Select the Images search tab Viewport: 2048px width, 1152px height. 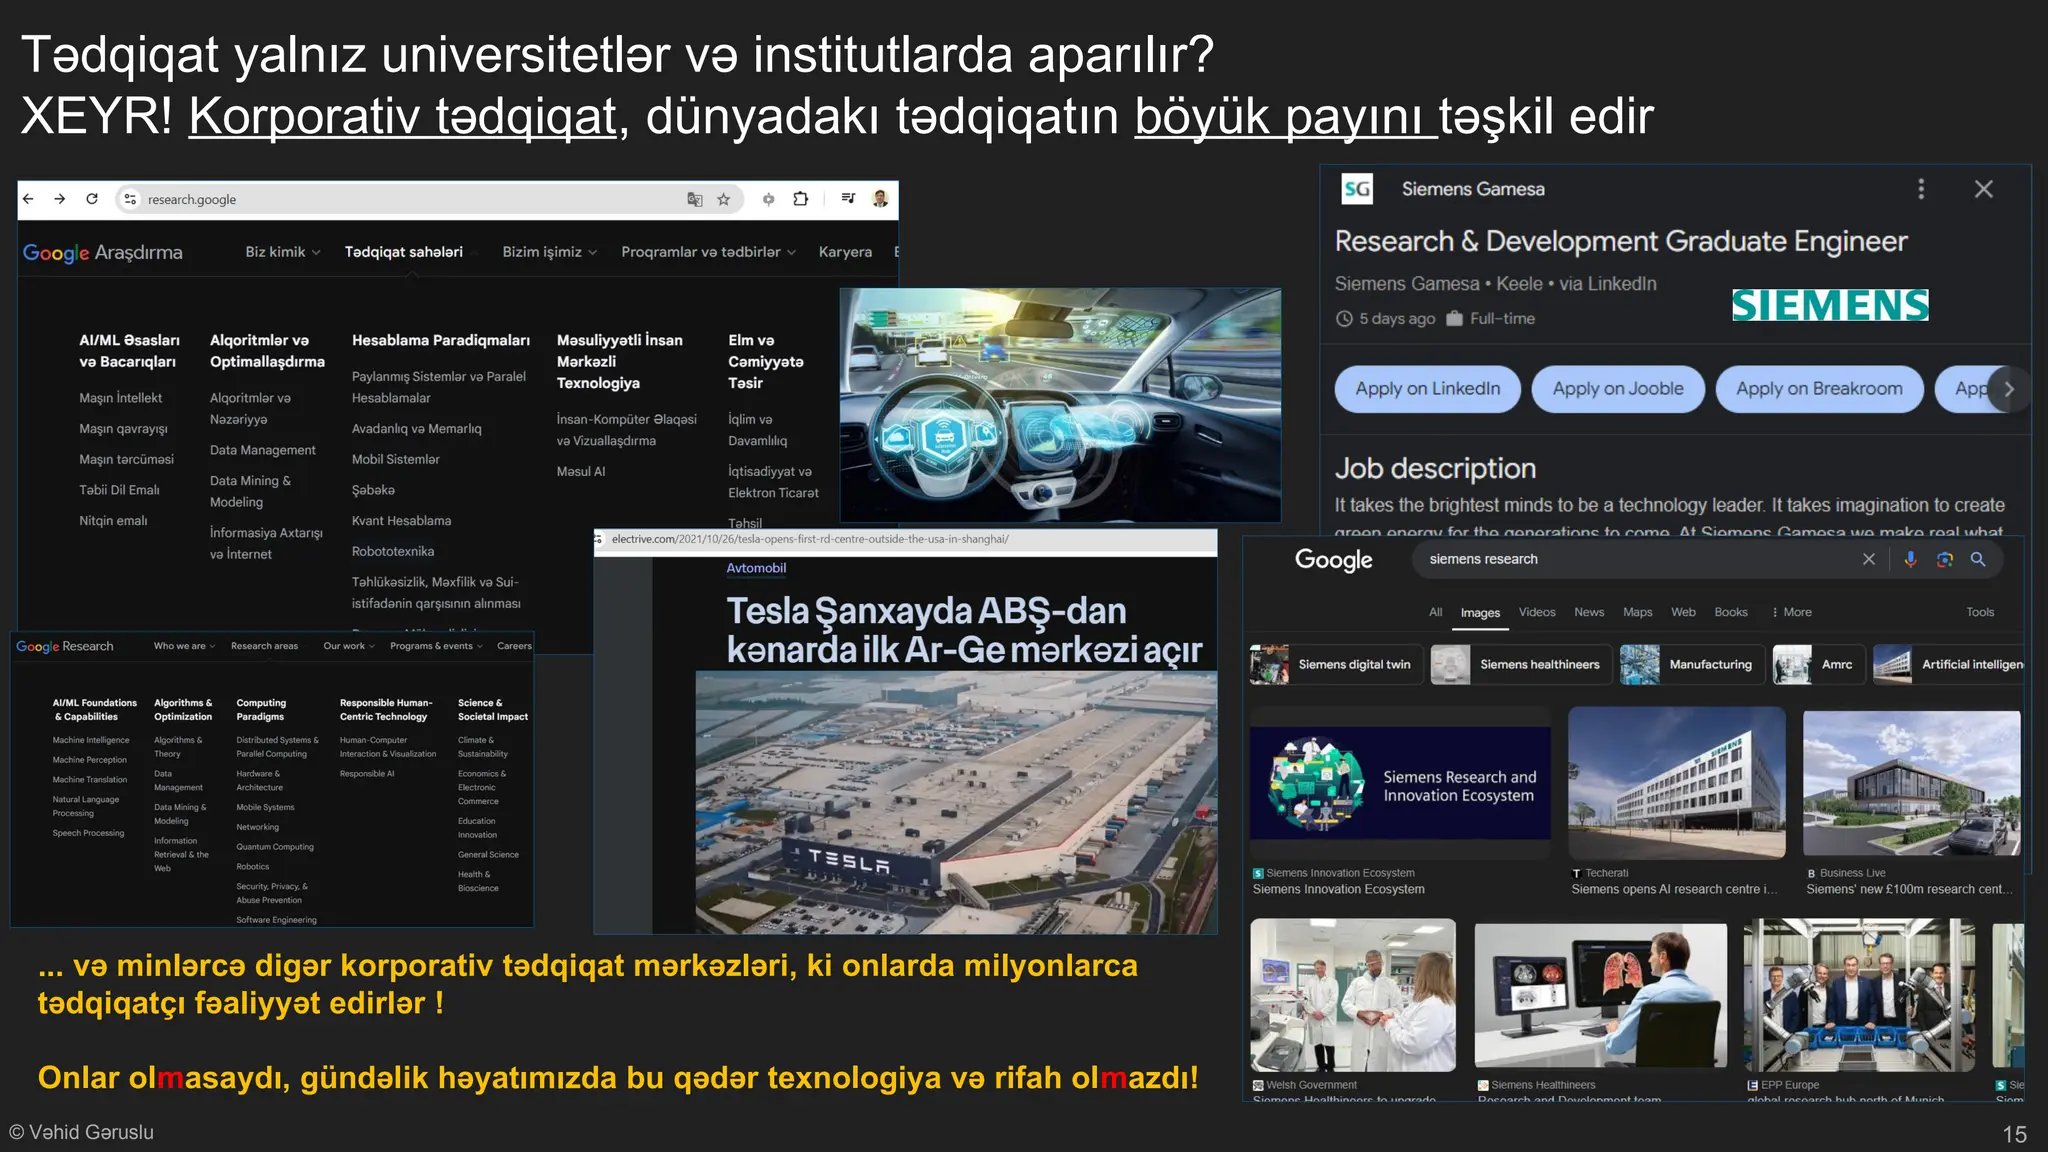(x=1480, y=612)
